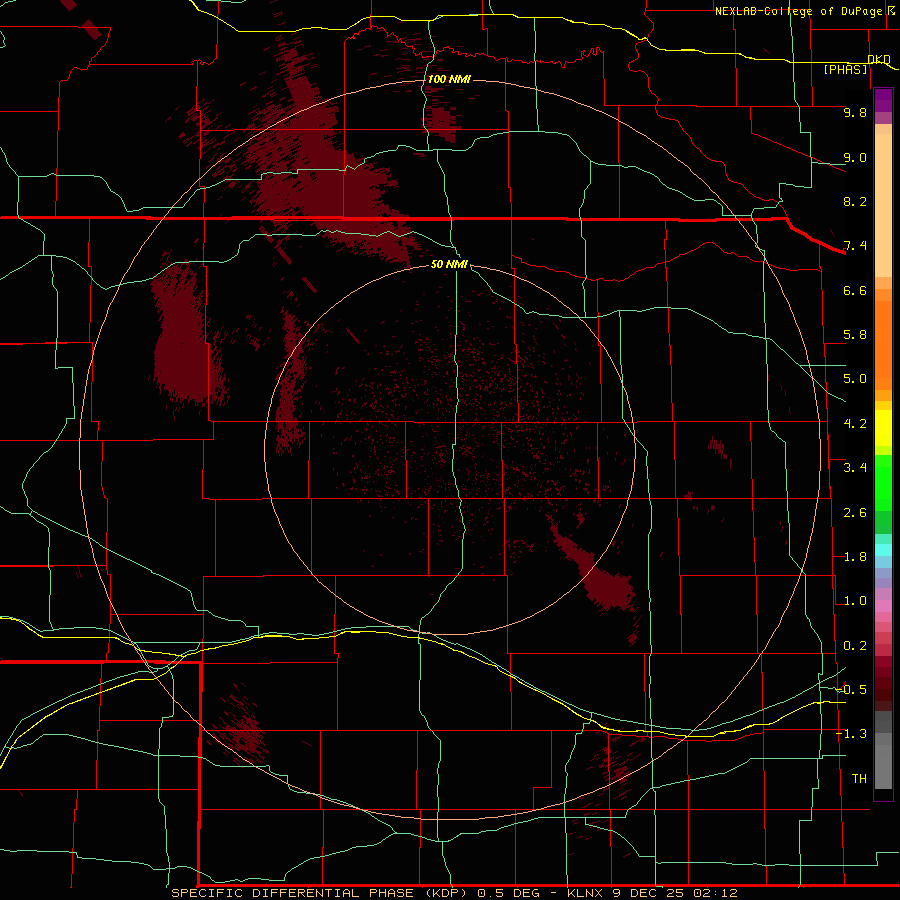This screenshot has height=900, width=900.
Task: Click the 7.4 scale value
Action: (x=855, y=246)
